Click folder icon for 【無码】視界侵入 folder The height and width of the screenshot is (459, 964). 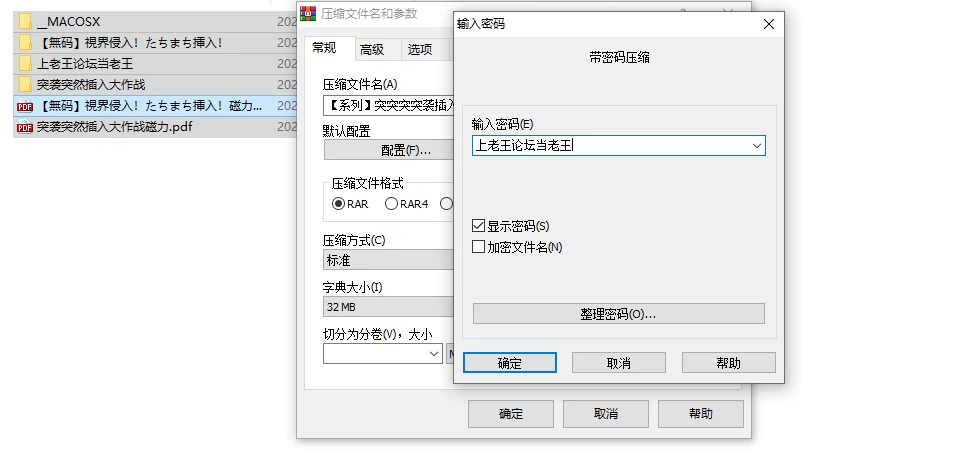(x=25, y=42)
